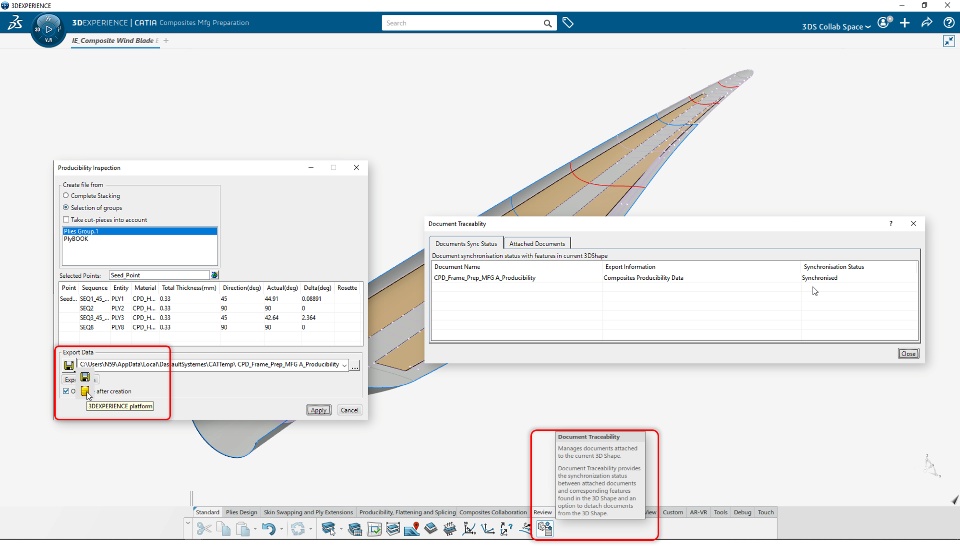Image resolution: width=960 pixels, height=547 pixels.
Task: Expand the action bar chevron at left
Action: [x=188, y=524]
